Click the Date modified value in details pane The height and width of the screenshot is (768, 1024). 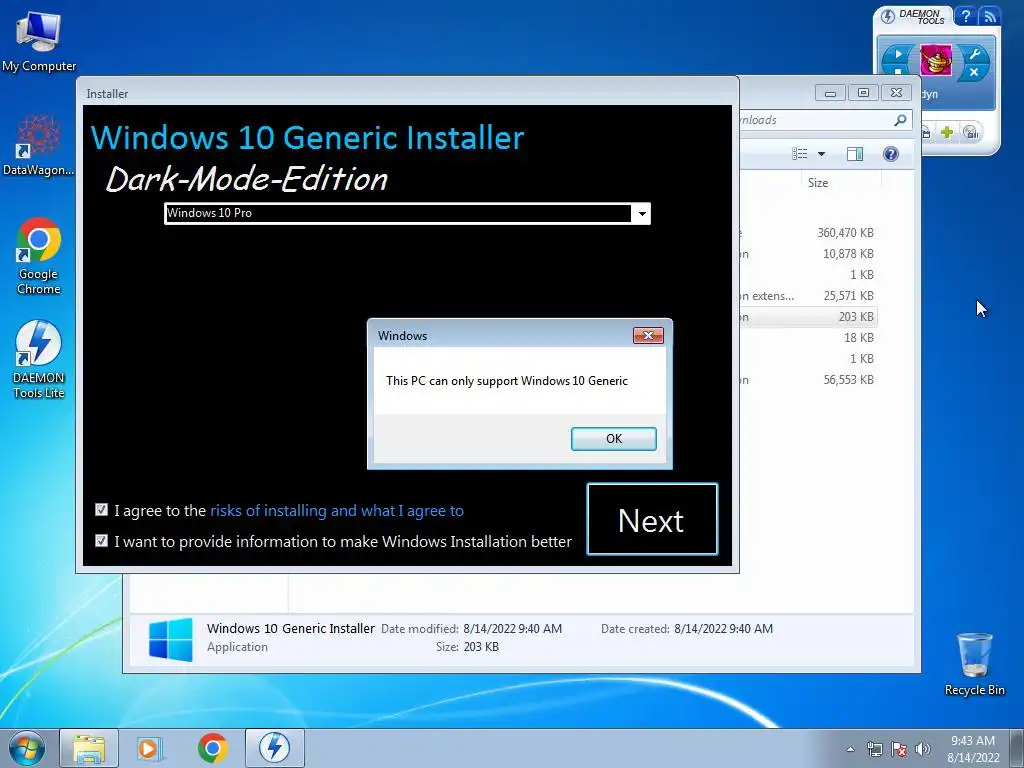(512, 628)
